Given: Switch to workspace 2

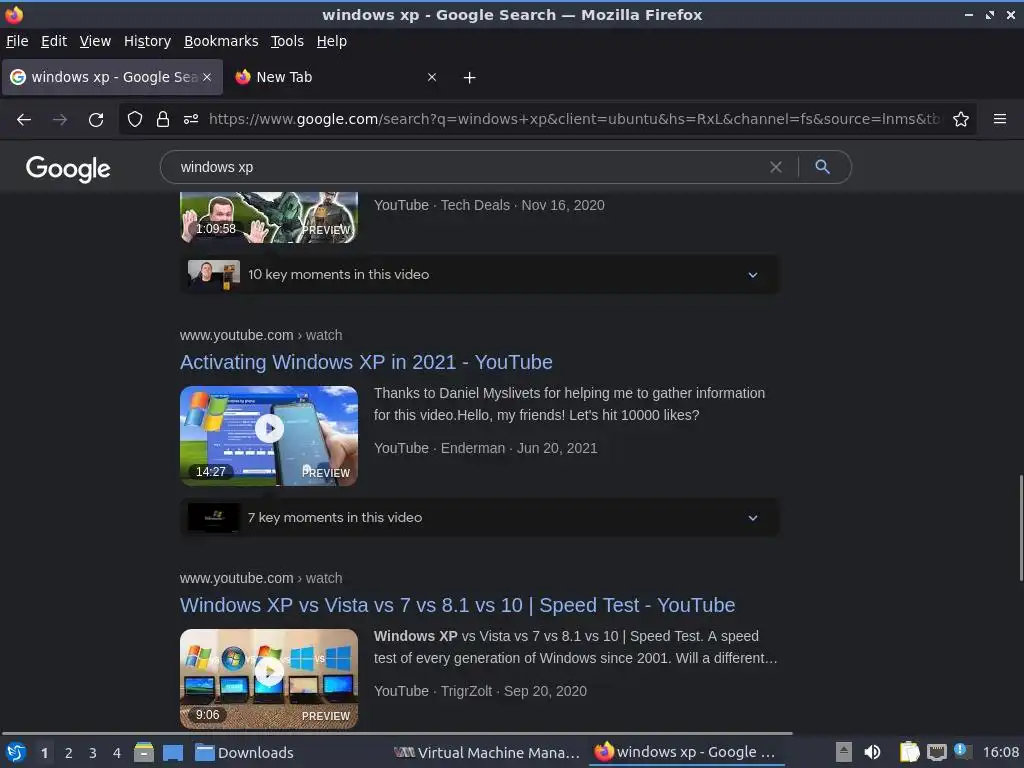Looking at the screenshot, I should point(69,753).
